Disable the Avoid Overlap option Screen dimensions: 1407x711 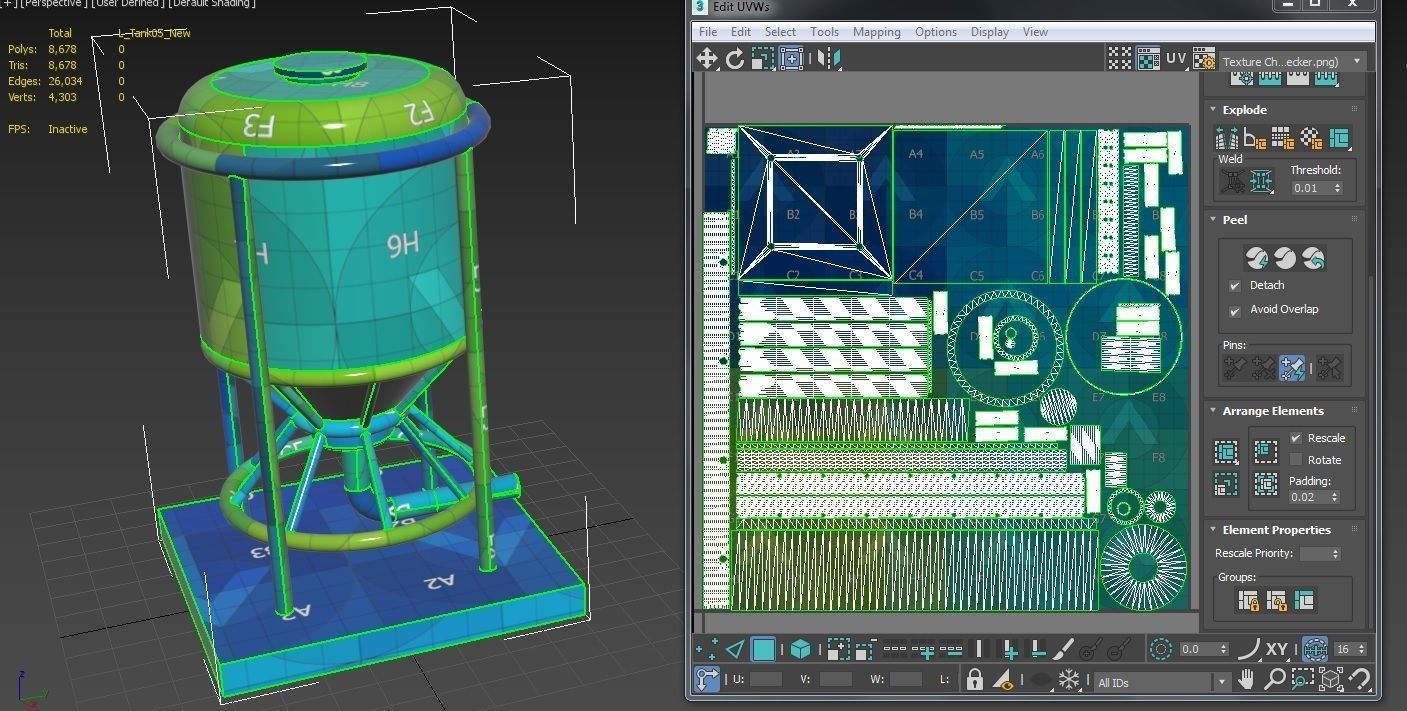pos(1235,312)
